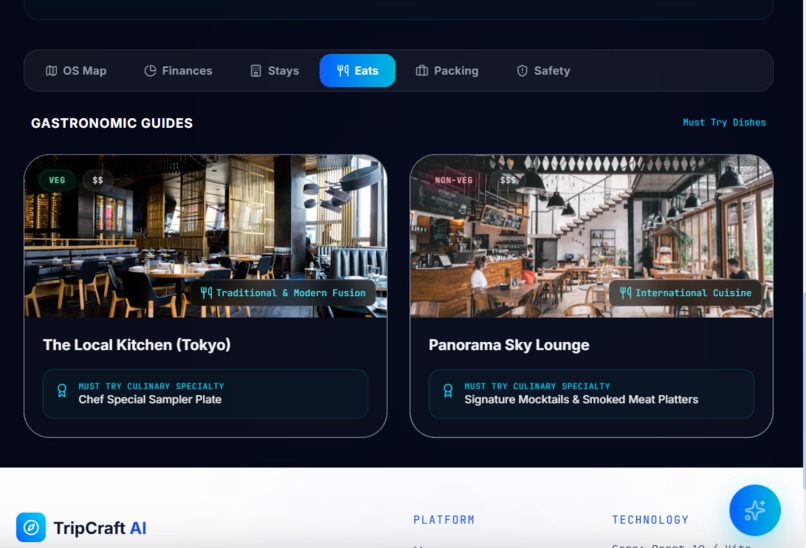Click the VEG badge on The Local Kitchen
Viewport: 806px width, 548px height.
(57, 180)
